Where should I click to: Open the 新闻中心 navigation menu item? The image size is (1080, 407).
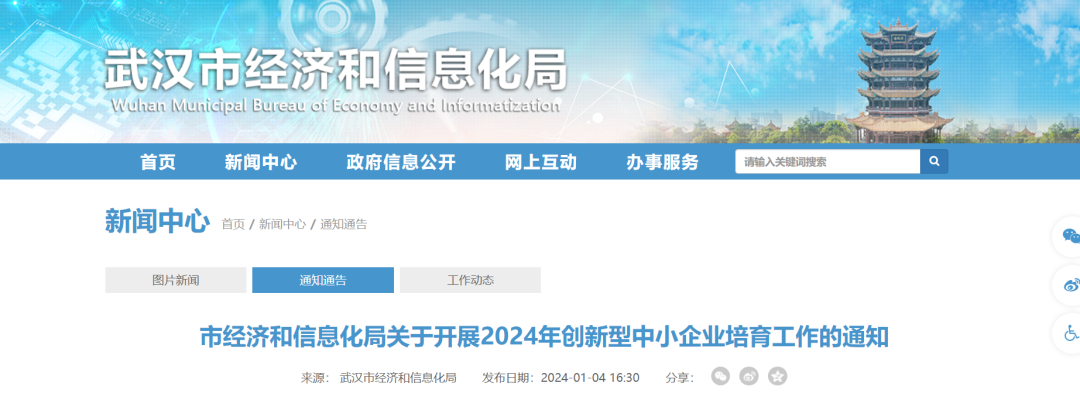pos(261,162)
